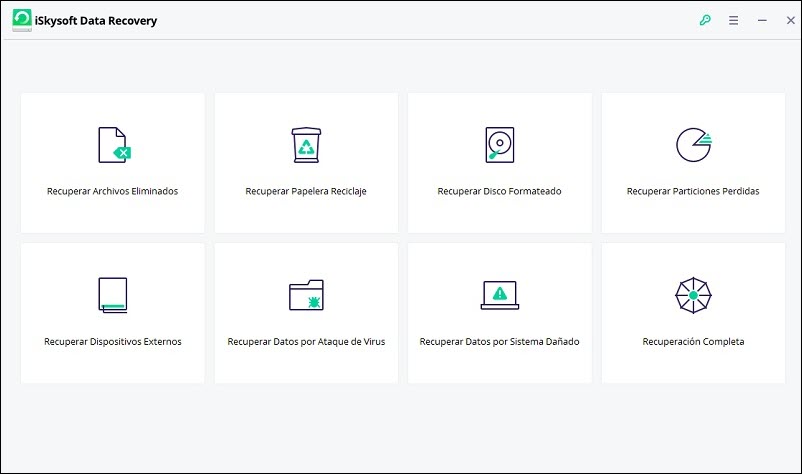Minimize the iSkysoft Data Recovery window
Image resolution: width=802 pixels, height=474 pixels.
762,20
